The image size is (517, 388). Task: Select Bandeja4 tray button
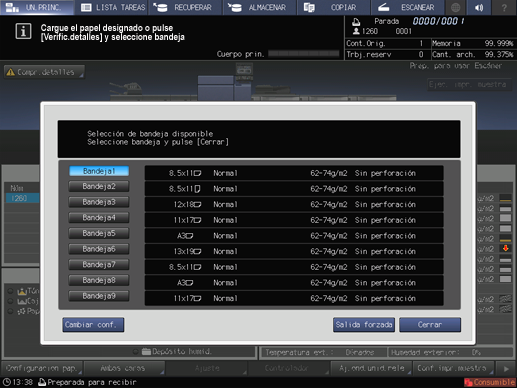tap(99, 218)
